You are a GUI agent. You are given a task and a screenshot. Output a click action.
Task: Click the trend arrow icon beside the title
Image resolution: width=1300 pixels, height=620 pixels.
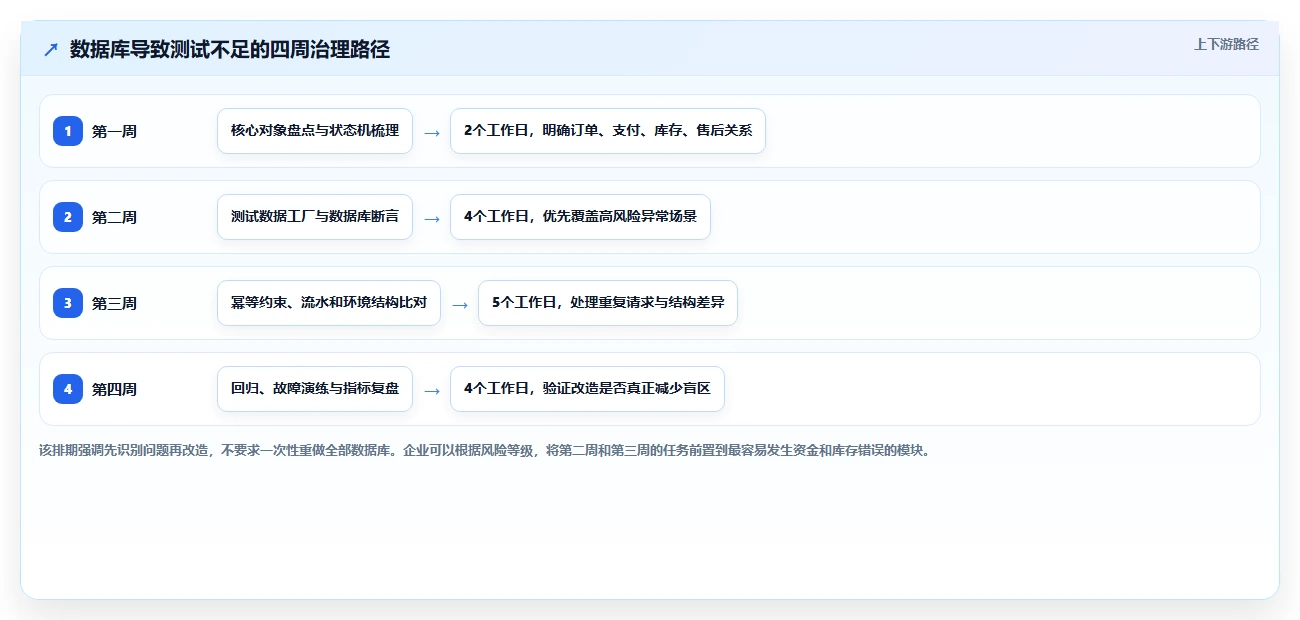[51, 50]
